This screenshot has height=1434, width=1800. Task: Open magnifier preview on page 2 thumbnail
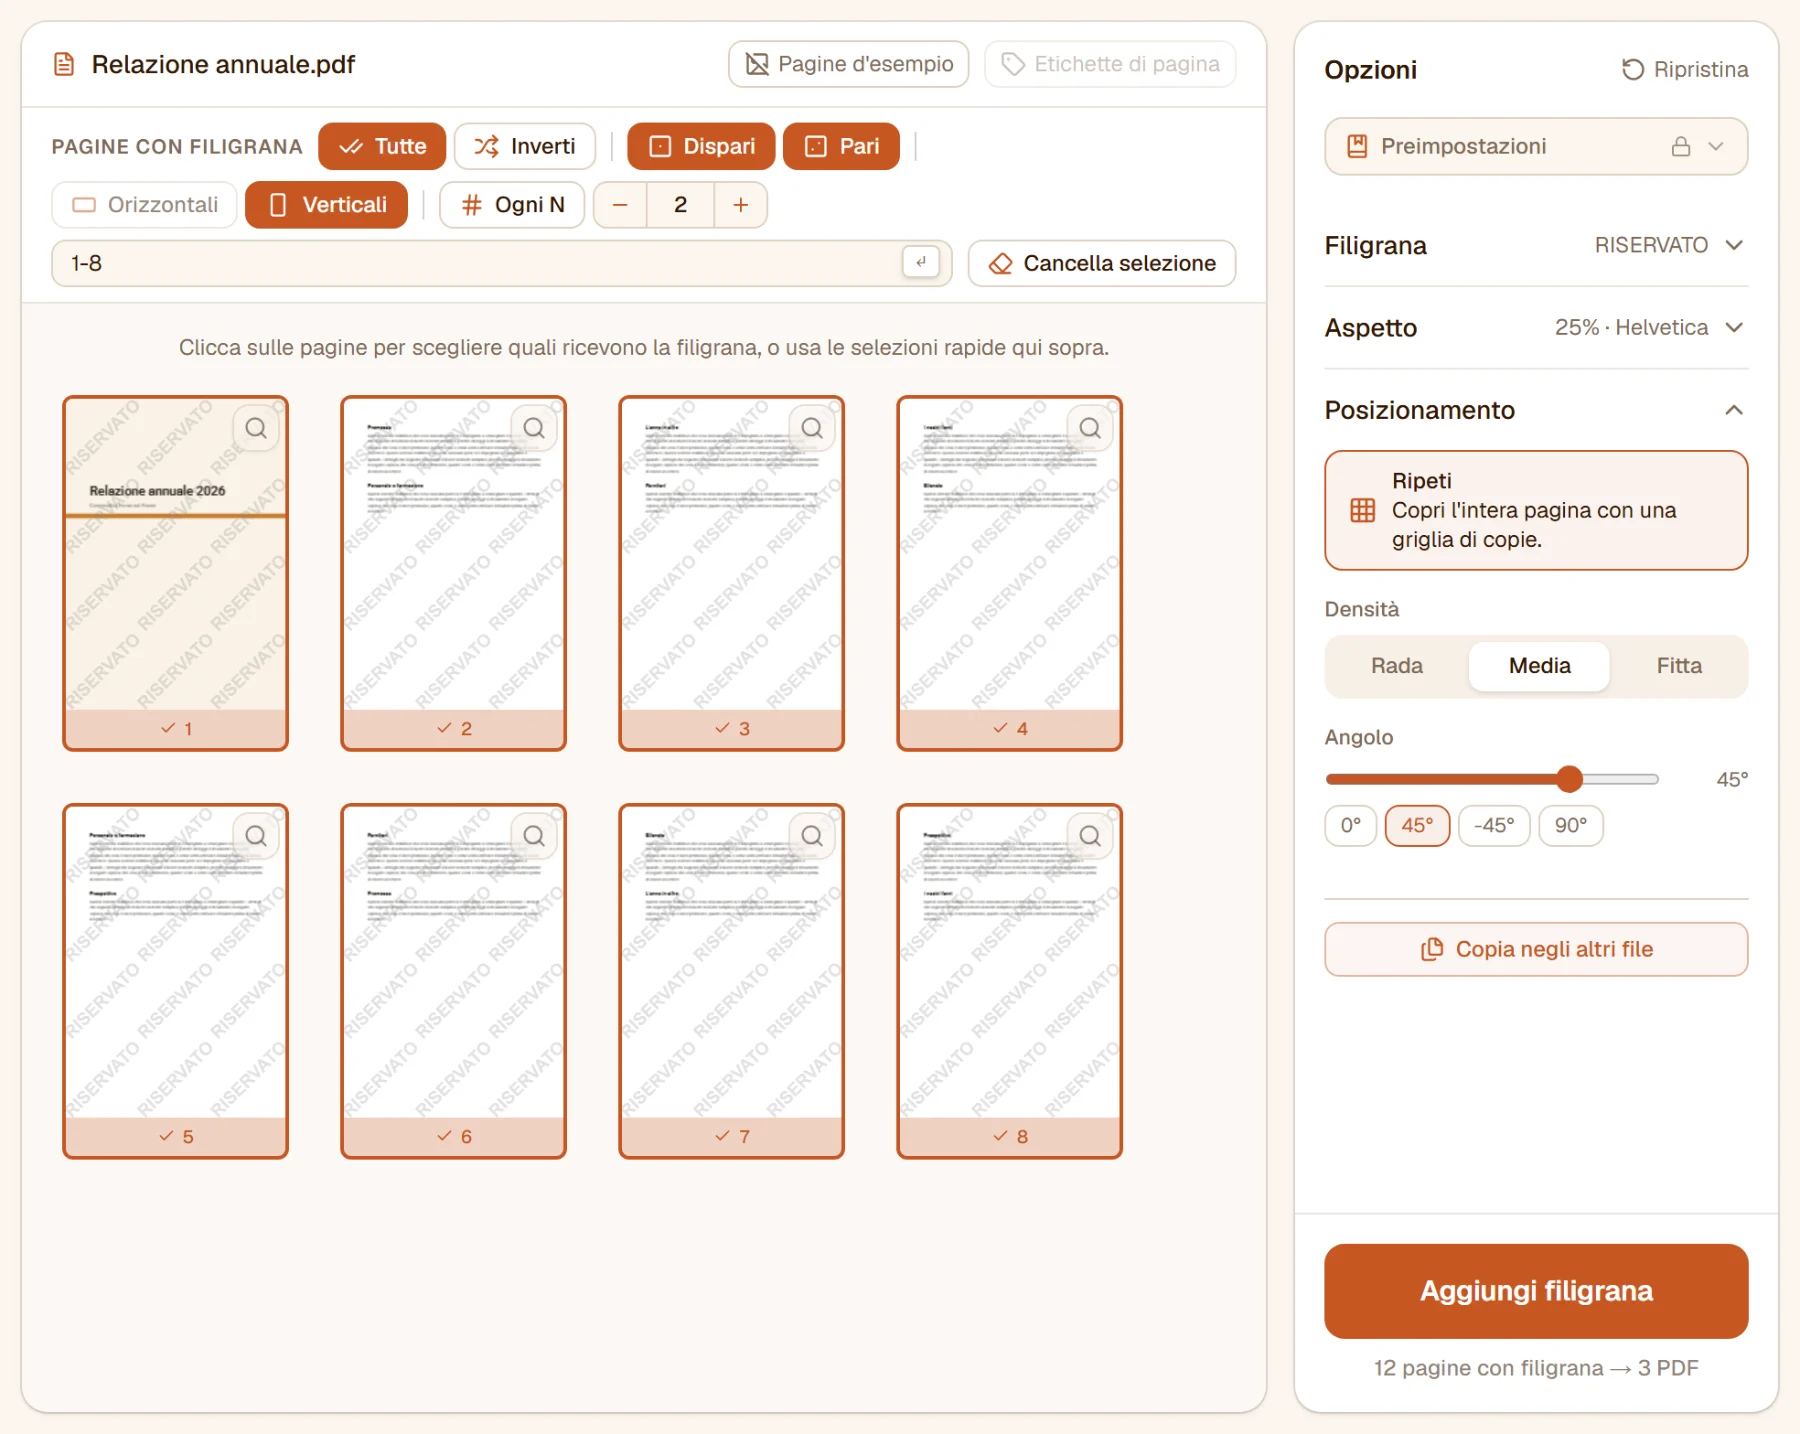[534, 428]
